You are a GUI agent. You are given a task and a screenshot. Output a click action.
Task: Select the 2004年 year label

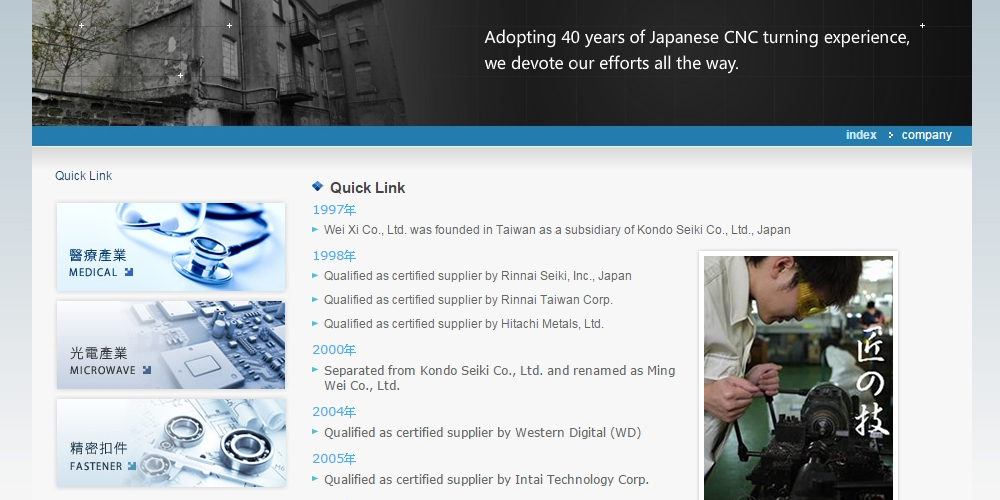point(334,412)
